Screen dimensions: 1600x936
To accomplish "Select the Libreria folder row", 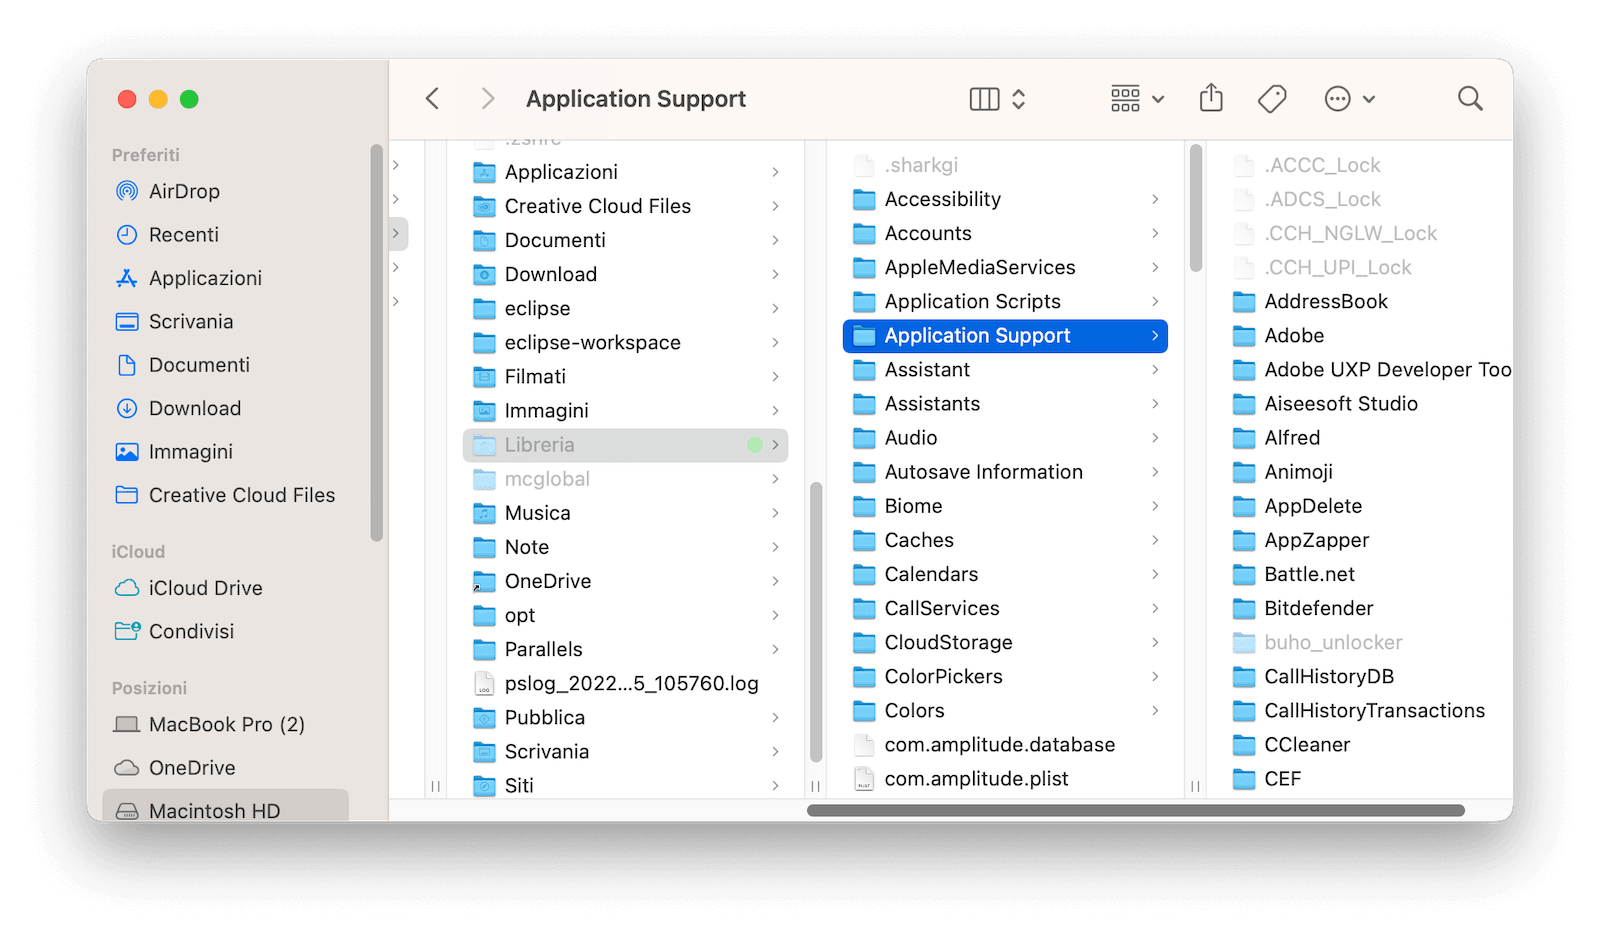I will (625, 445).
